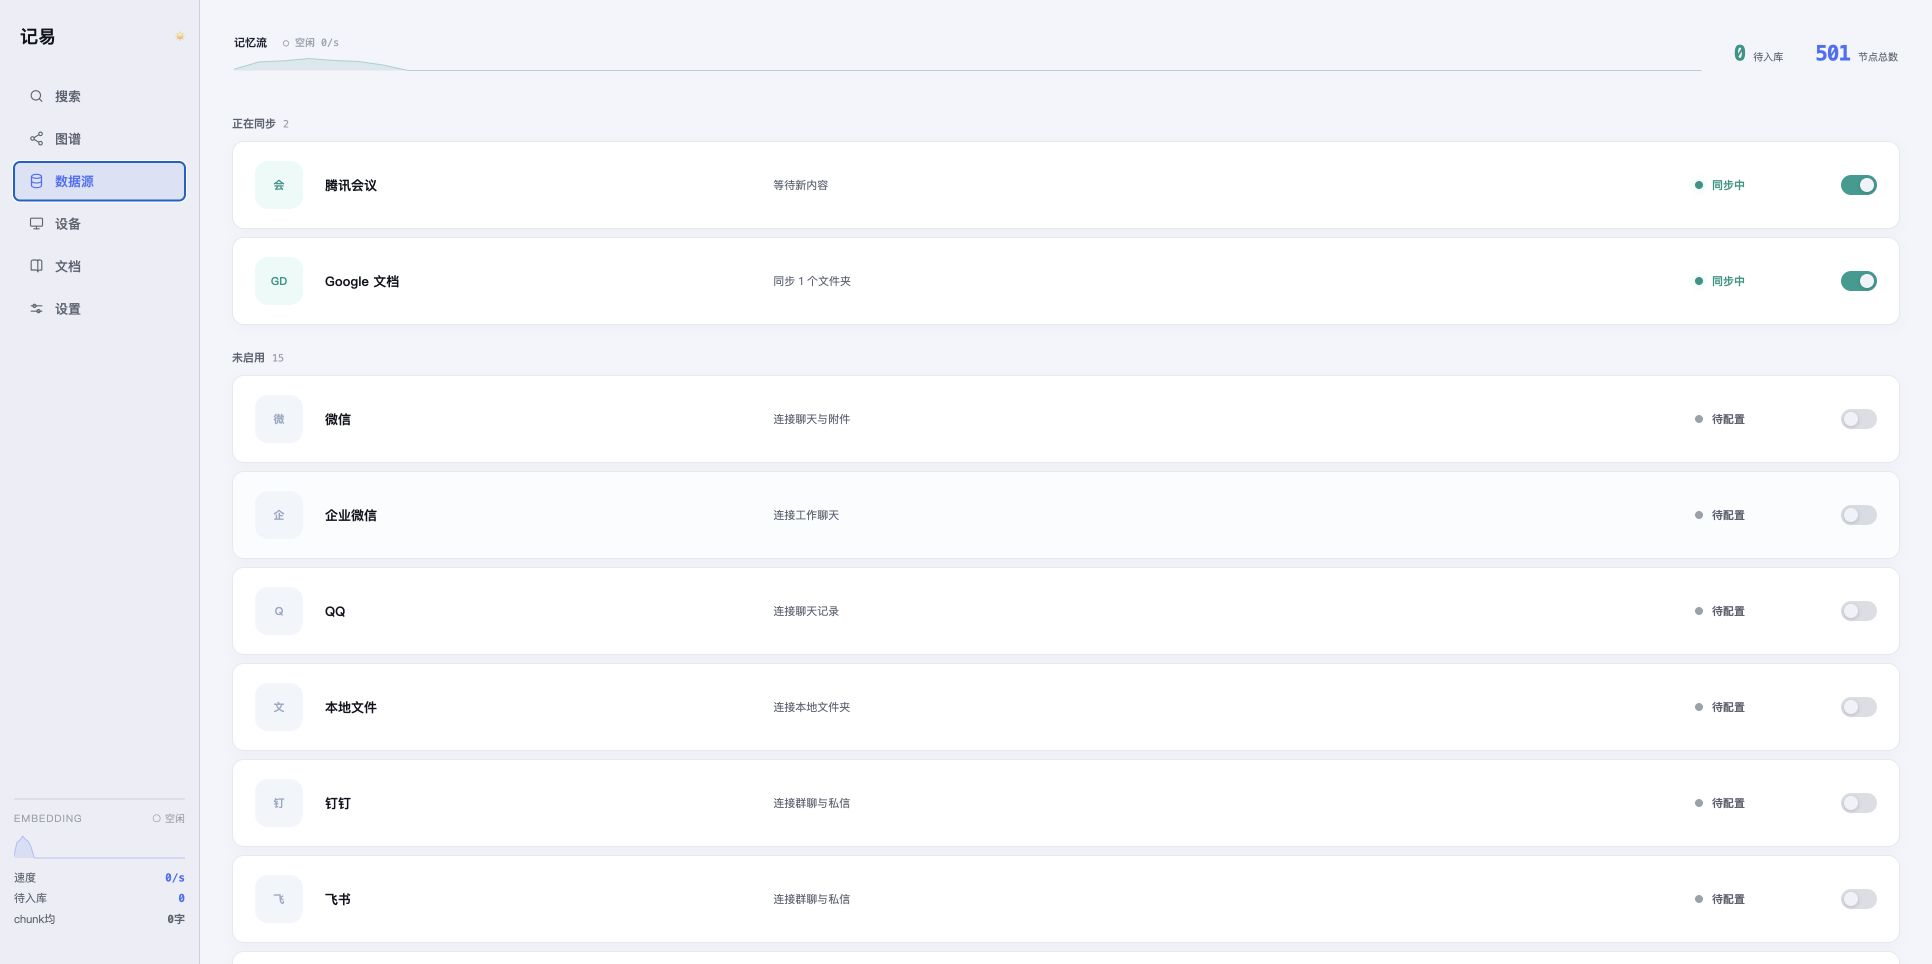
Task: Click the sun icon beside the 记易 logo
Action: [x=180, y=37]
